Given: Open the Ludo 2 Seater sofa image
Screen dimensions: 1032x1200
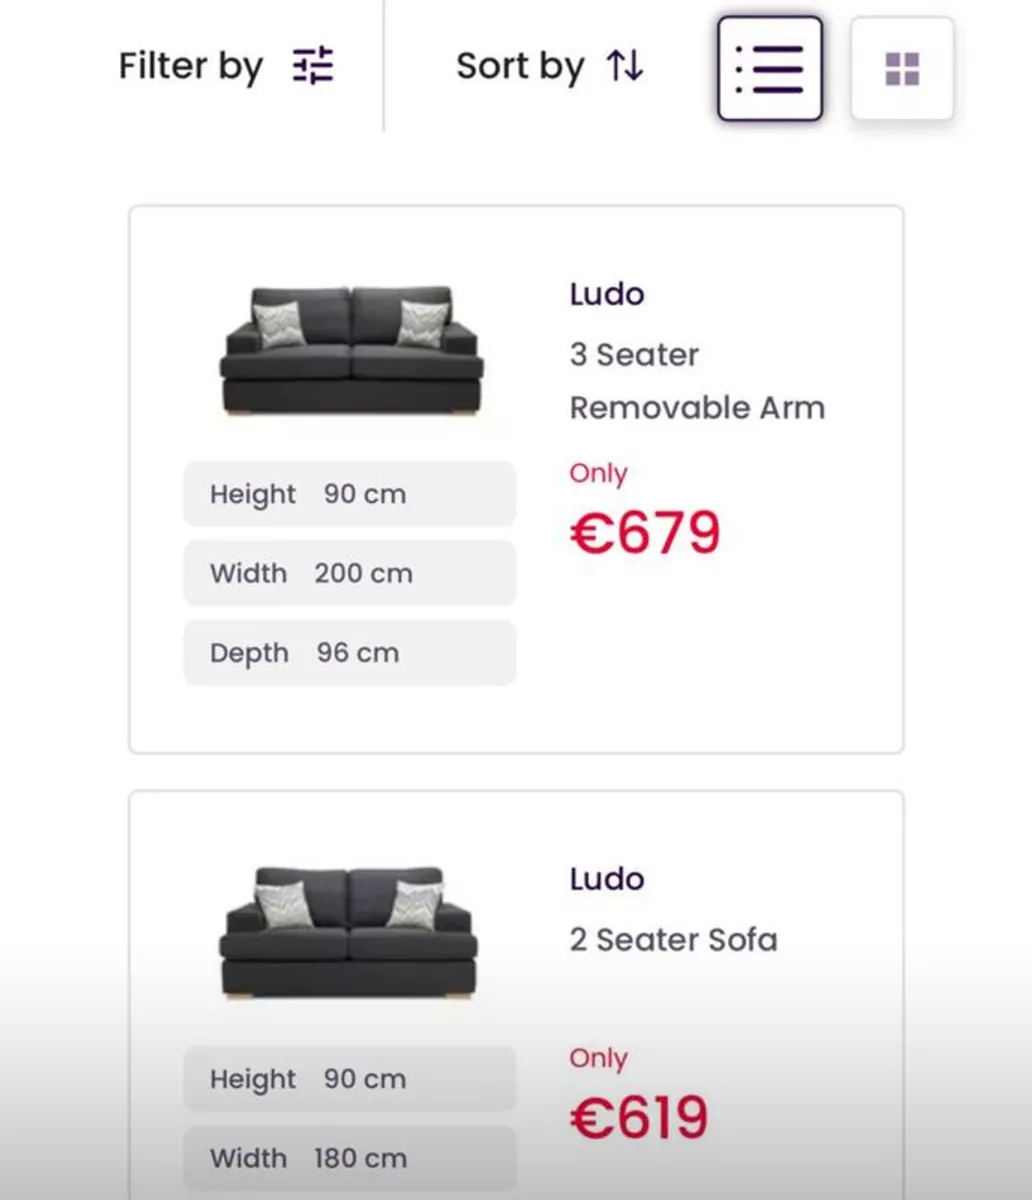Looking at the screenshot, I should pos(349,934).
